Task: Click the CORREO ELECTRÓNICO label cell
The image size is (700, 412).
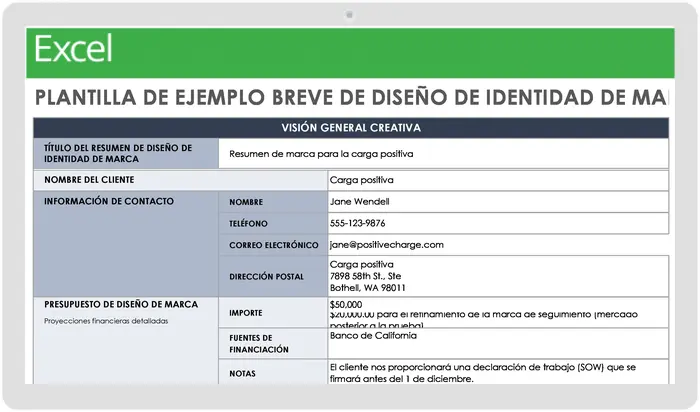Action: point(273,245)
